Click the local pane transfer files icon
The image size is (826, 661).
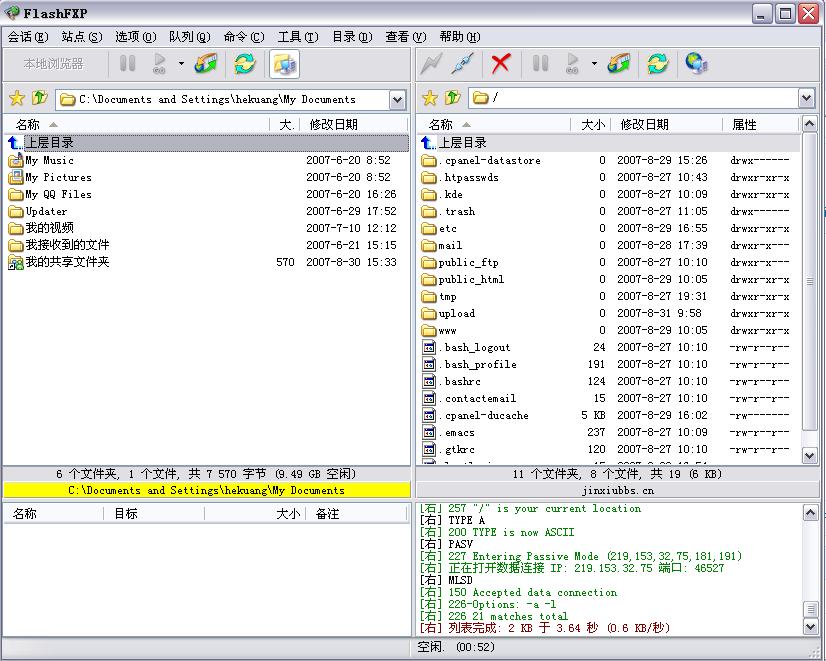[206, 64]
